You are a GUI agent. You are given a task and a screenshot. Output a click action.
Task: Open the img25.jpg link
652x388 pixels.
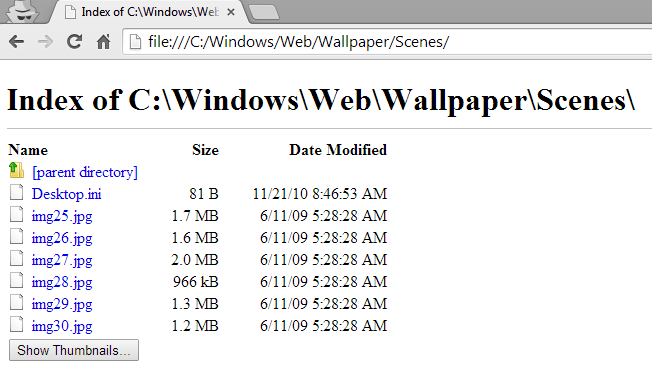tap(62, 216)
